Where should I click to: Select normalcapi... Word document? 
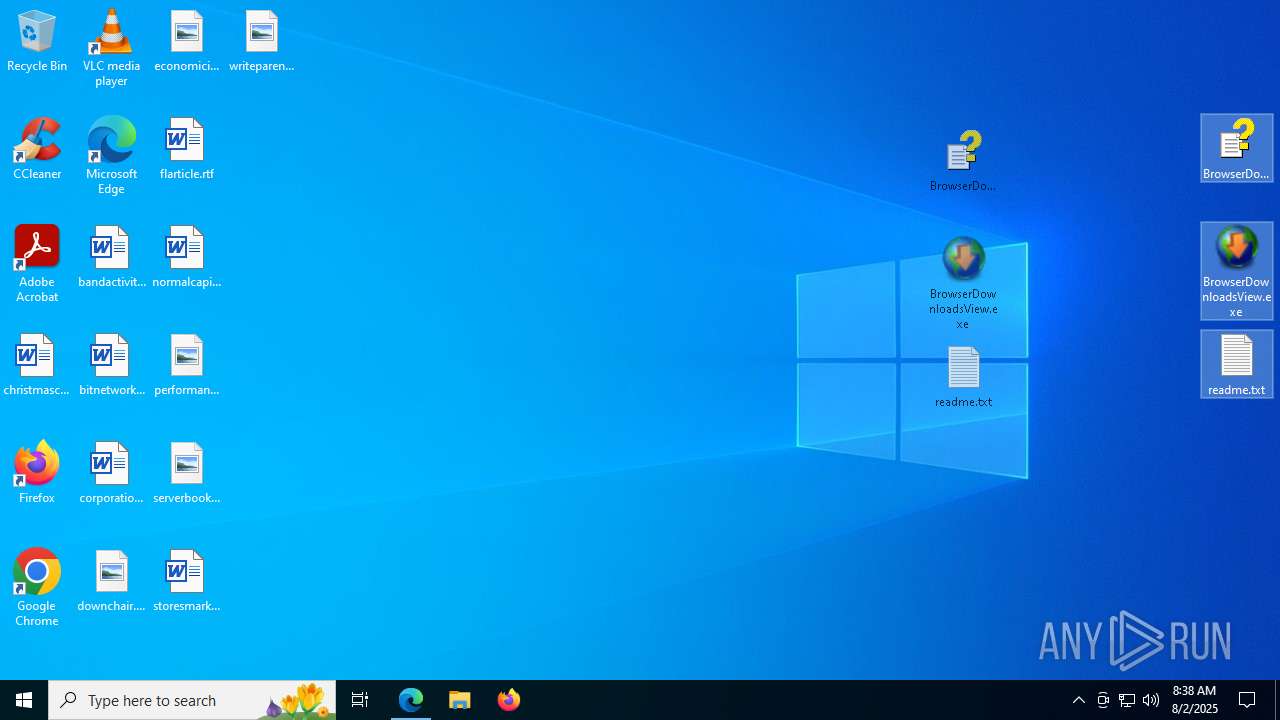pos(187,258)
